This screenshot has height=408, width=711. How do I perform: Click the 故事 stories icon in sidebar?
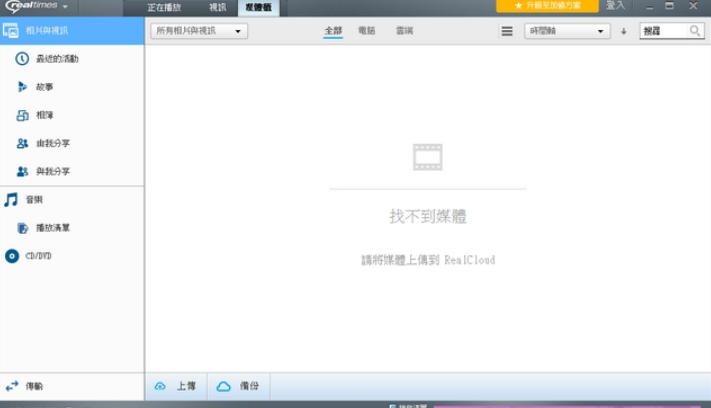point(22,87)
